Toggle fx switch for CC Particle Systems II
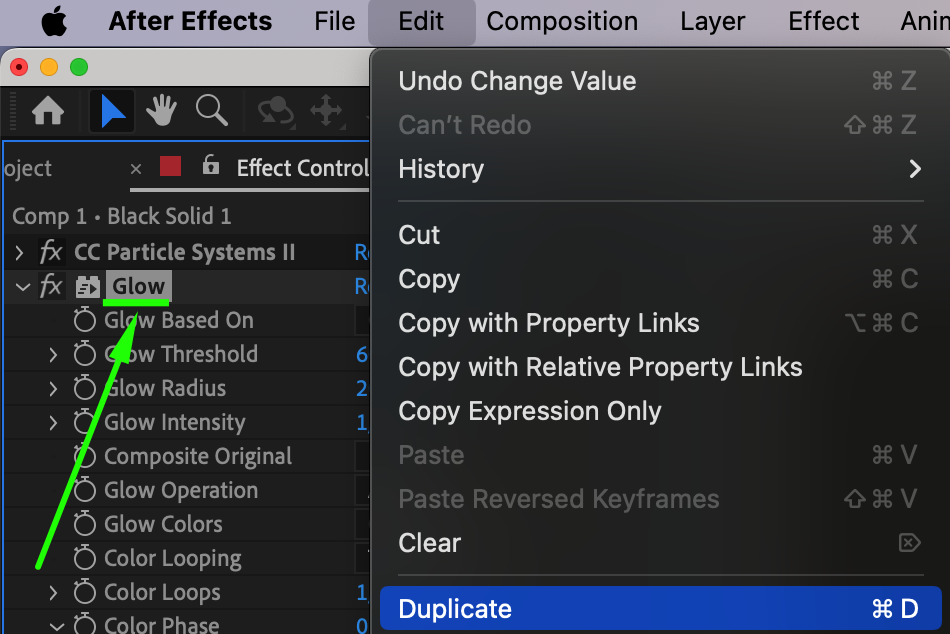950x634 pixels. pos(51,252)
